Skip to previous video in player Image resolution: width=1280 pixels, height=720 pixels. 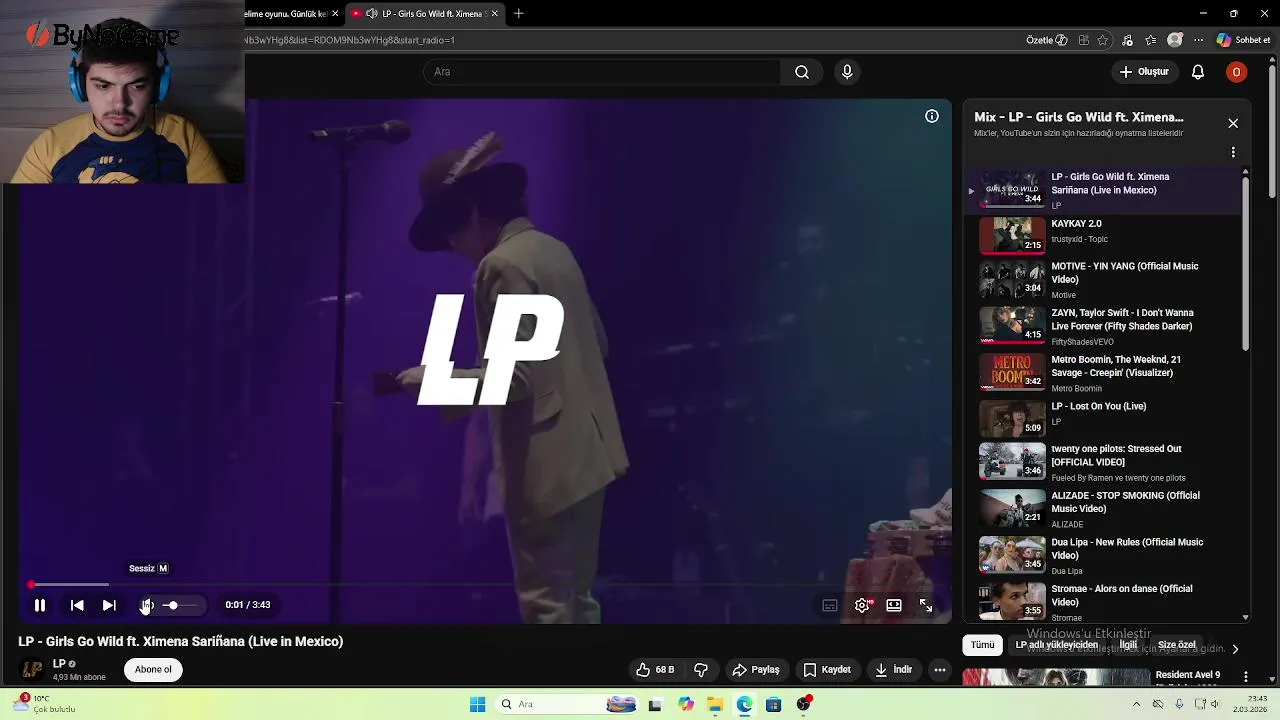[x=77, y=605]
